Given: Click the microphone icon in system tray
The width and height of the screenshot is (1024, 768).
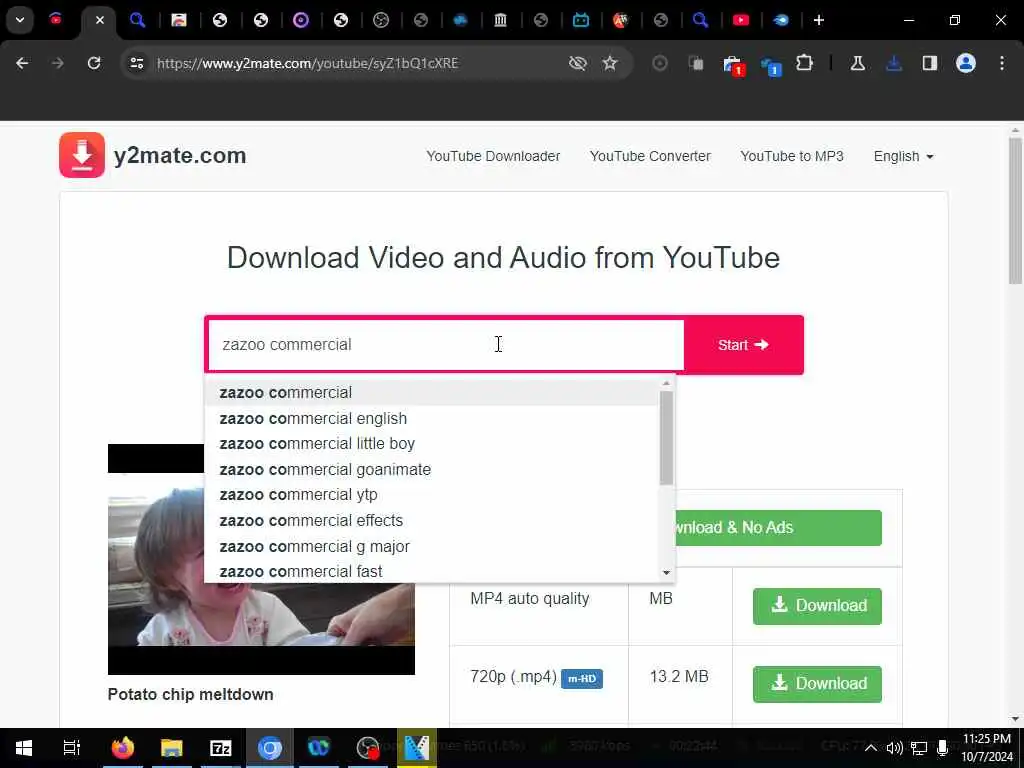Looking at the screenshot, I should [942, 748].
